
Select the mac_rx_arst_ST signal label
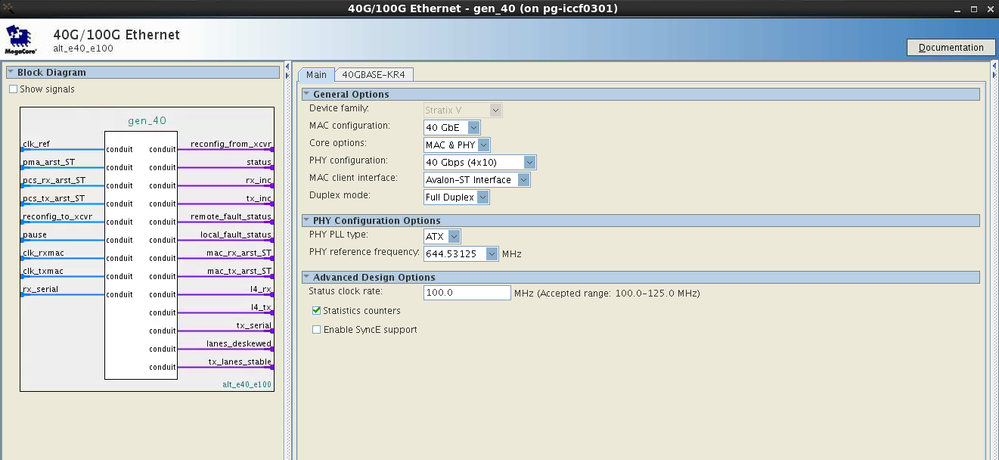click(x=239, y=253)
